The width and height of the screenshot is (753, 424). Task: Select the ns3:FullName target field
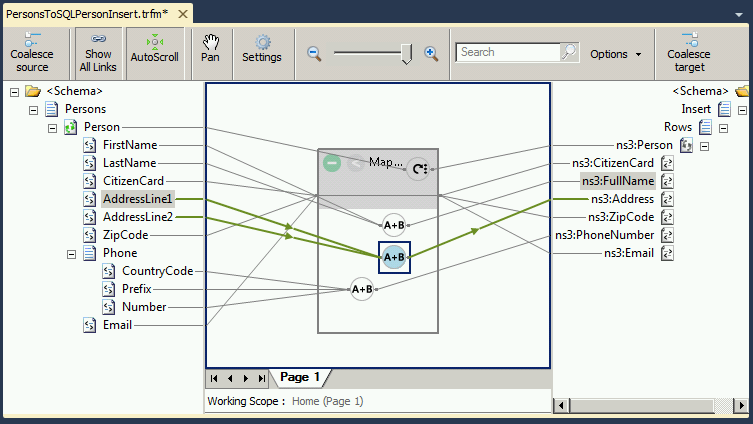(x=617, y=181)
